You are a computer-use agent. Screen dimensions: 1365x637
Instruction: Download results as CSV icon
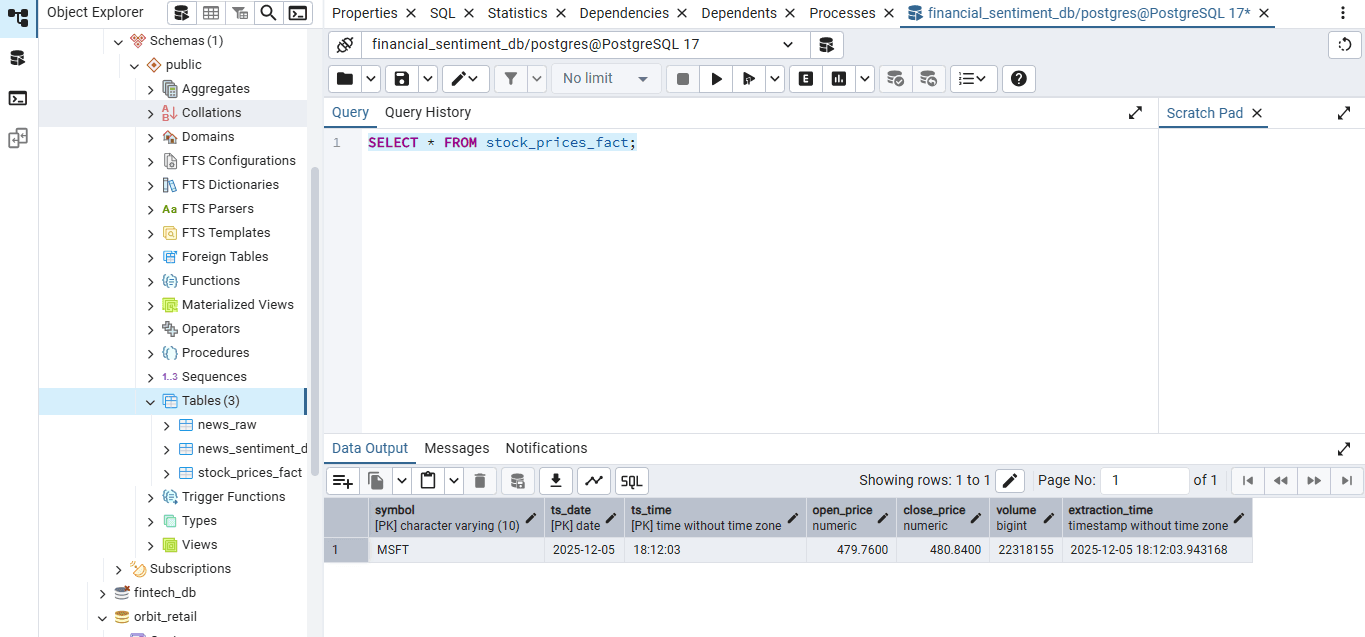coord(556,480)
